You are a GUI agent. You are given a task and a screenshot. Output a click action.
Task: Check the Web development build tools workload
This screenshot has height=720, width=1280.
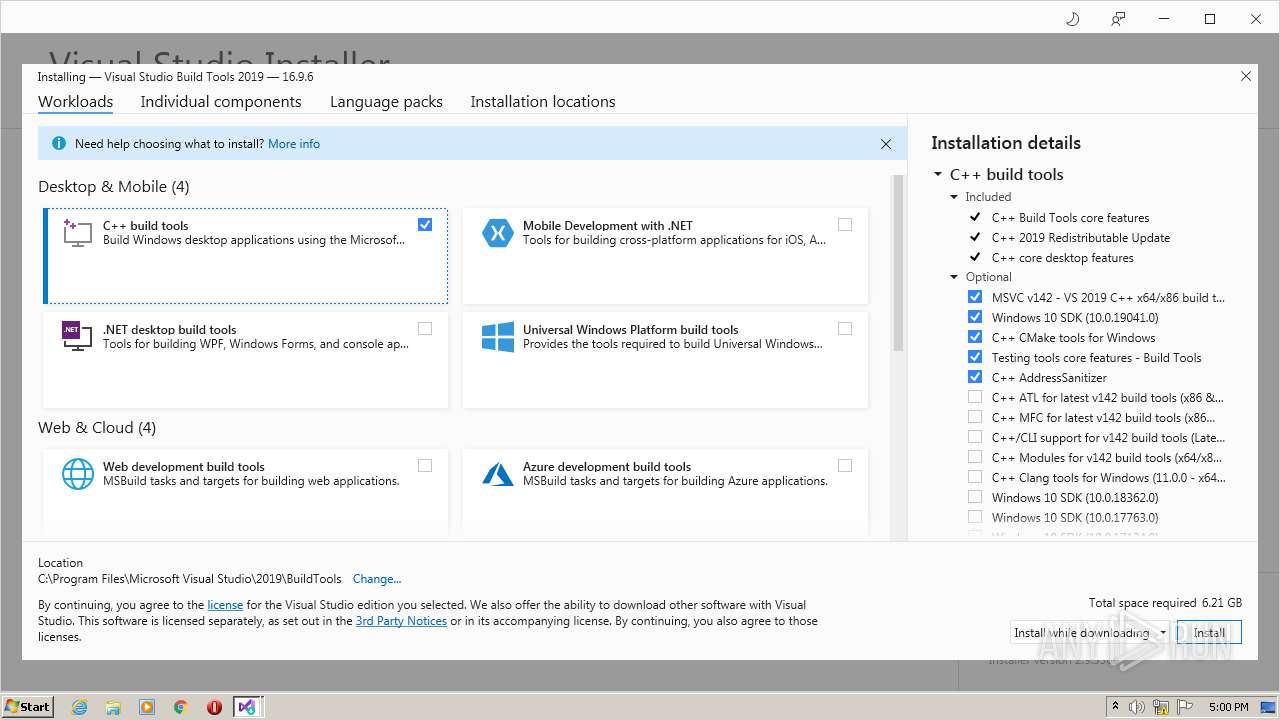(x=425, y=466)
